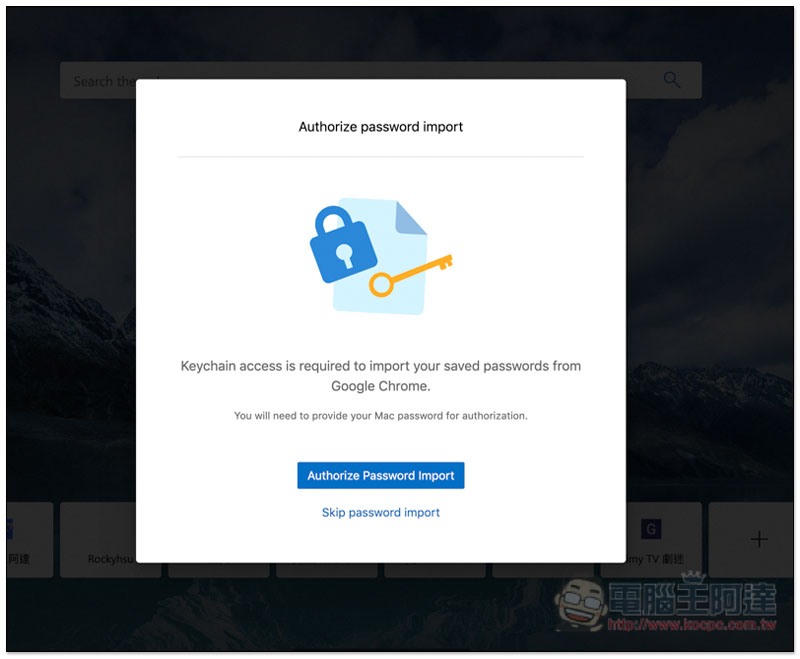Image resolution: width=800 pixels, height=659 pixels.
Task: Click the magnifier search icon
Action: (672, 80)
